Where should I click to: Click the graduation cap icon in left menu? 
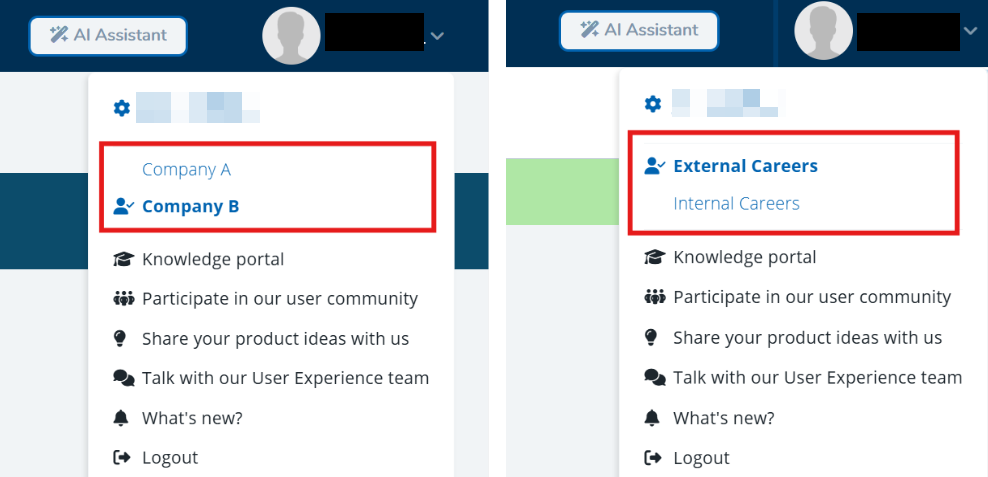pos(124,260)
